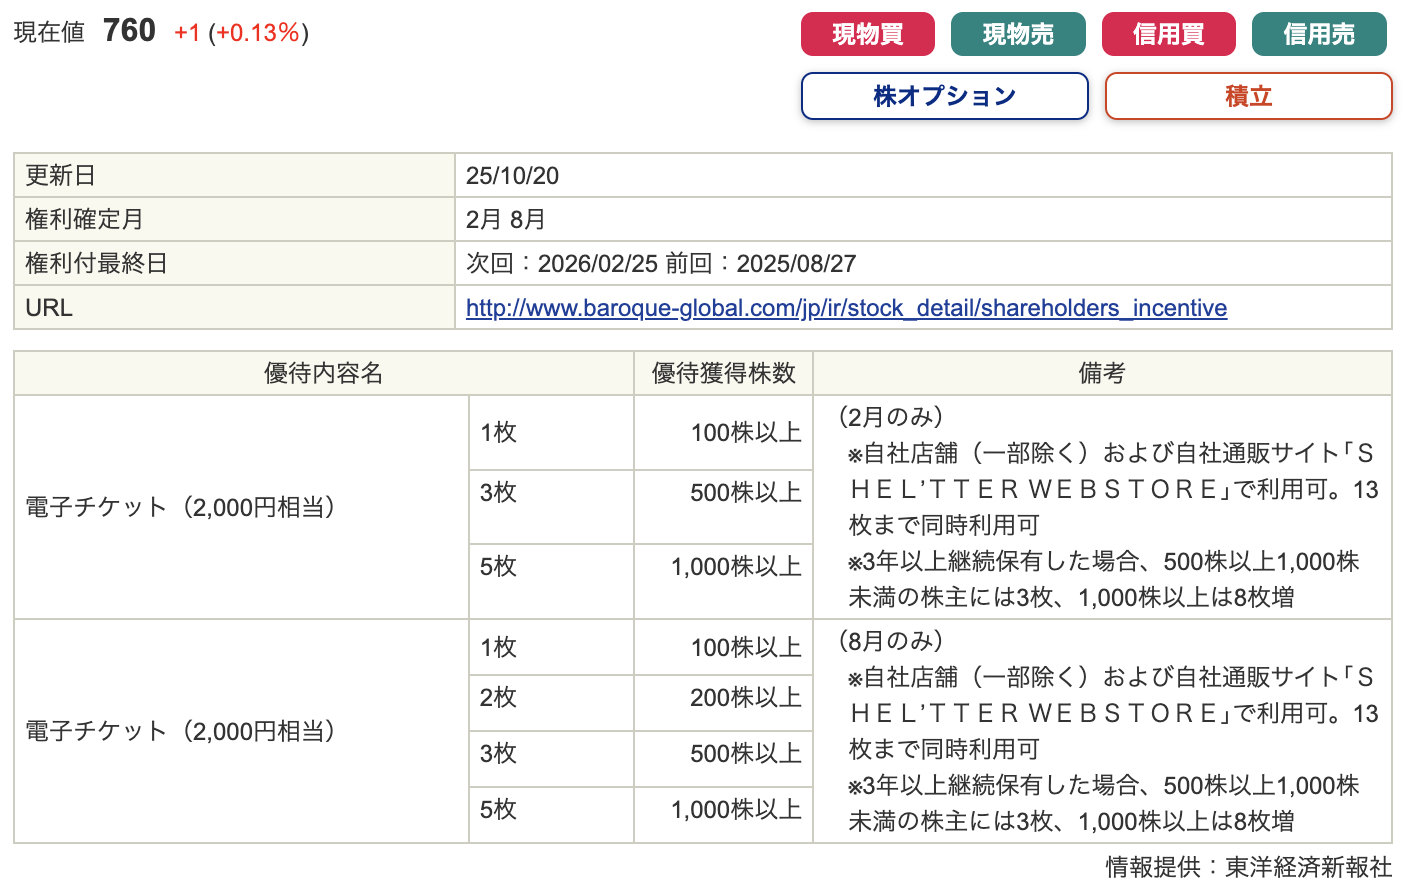This screenshot has width=1404, height=890.
Task: Open the baroque-global shareholders incentive link
Action: tap(846, 308)
